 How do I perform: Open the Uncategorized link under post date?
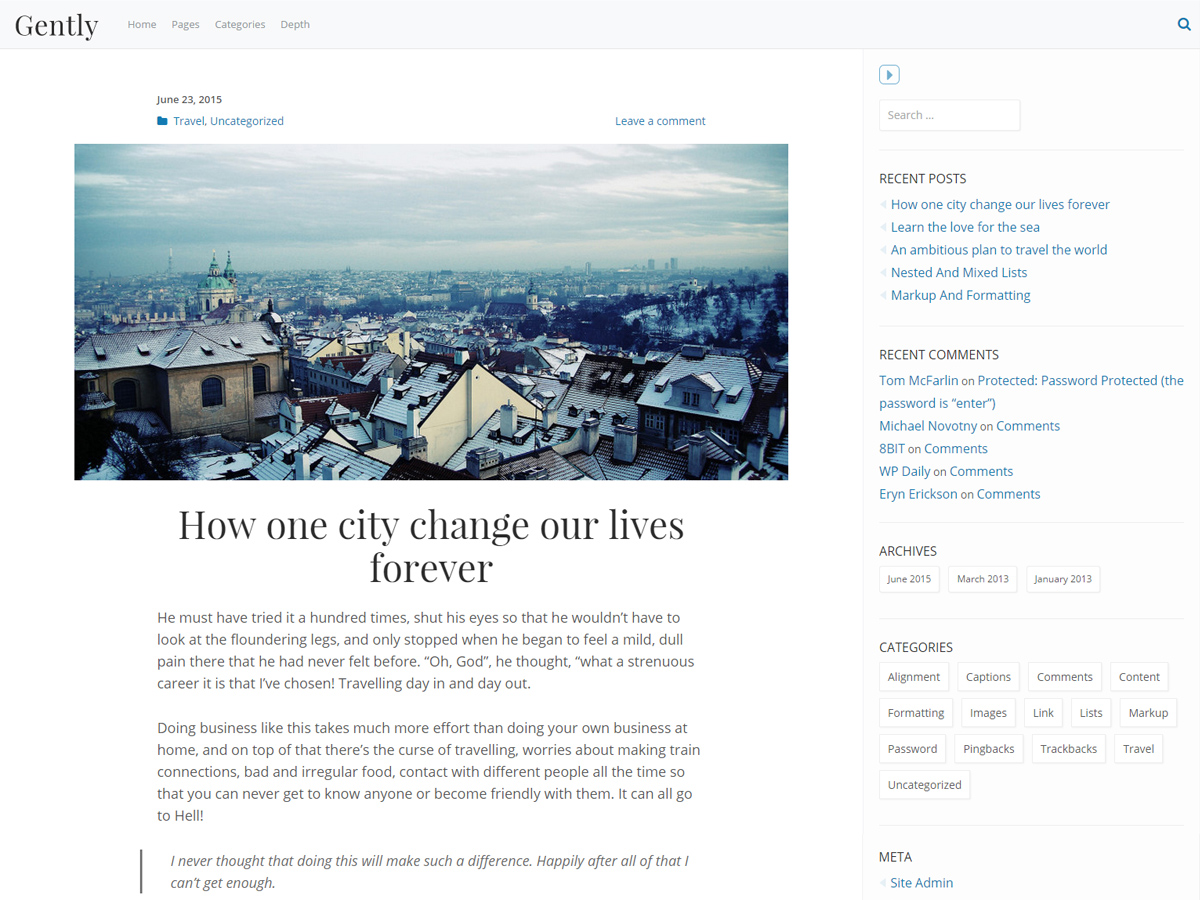coord(247,121)
